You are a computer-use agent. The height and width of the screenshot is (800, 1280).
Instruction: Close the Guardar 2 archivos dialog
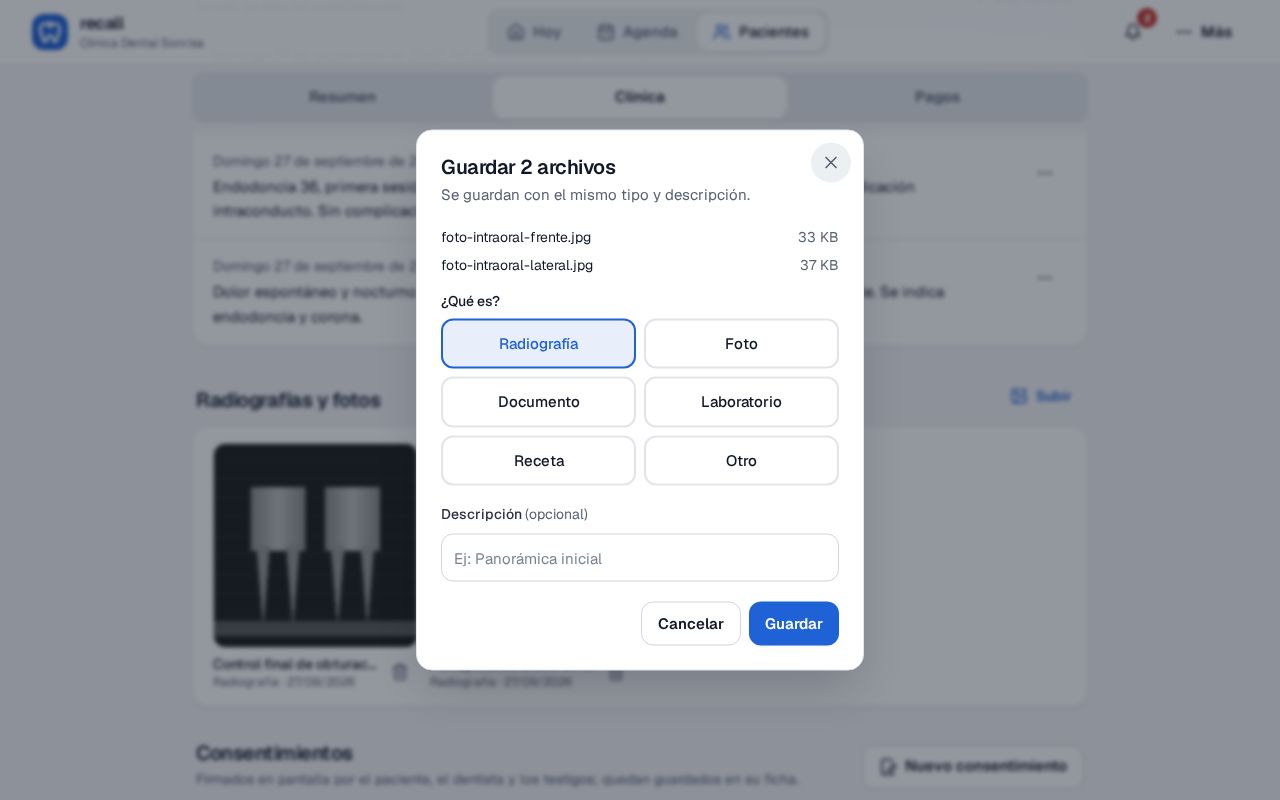(830, 162)
